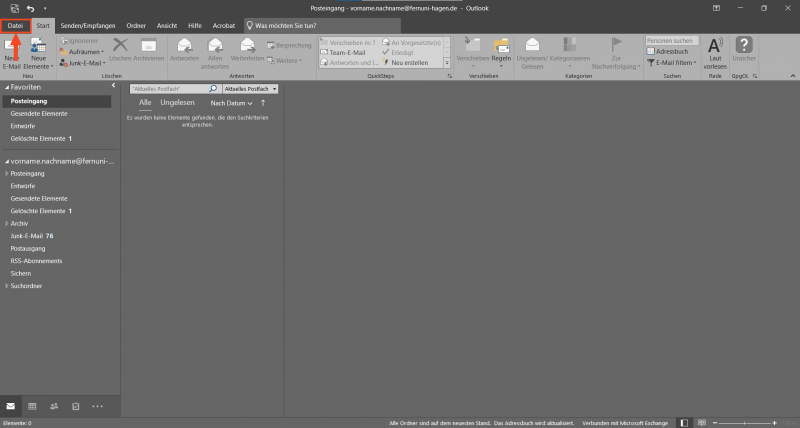Click the Ungelesen/Gelesen envelope icon
Screen dimensions: 800x428
click(532, 45)
